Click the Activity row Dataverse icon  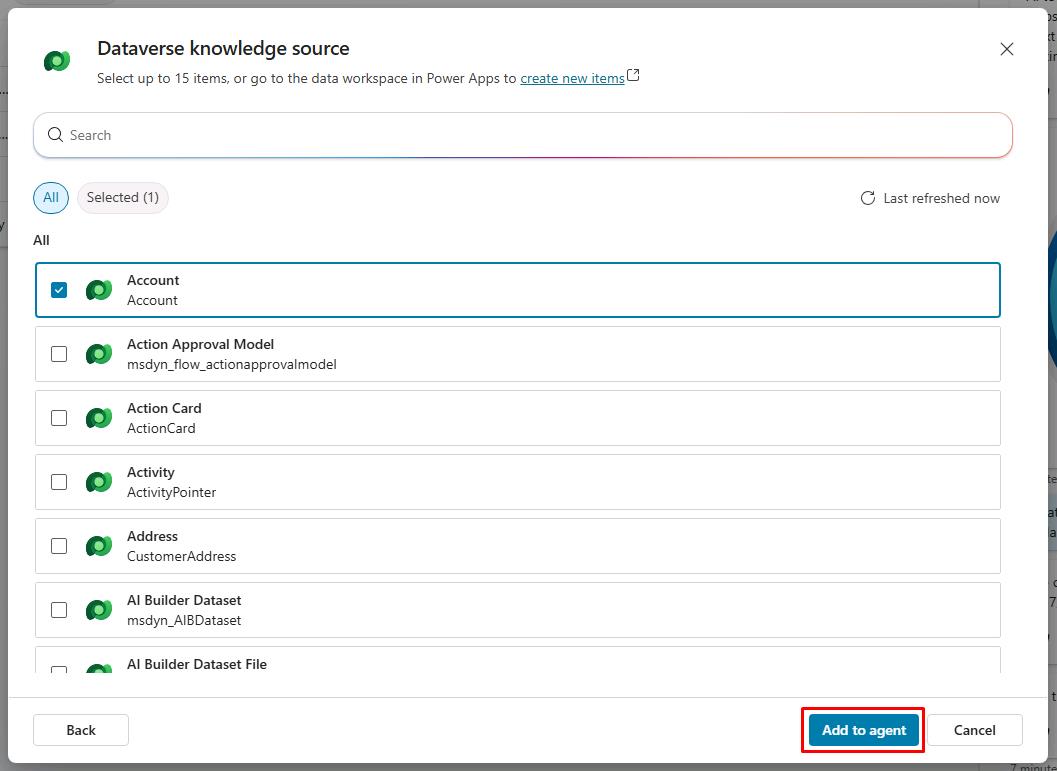coord(98,482)
